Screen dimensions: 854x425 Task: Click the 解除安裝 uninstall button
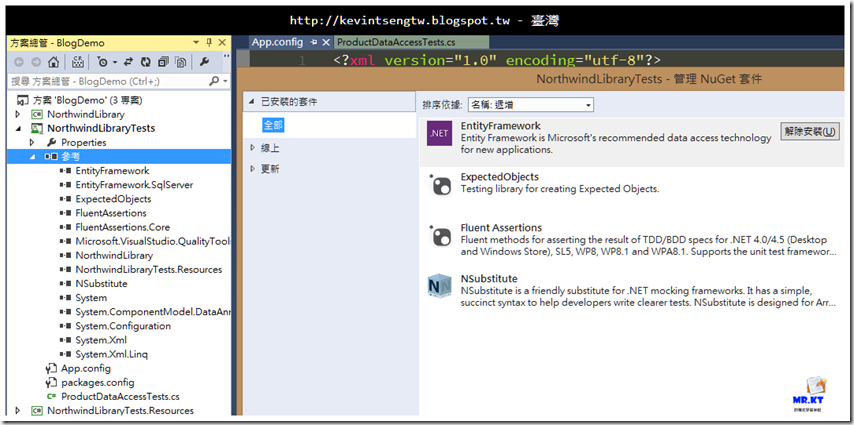pyautogui.click(x=810, y=131)
